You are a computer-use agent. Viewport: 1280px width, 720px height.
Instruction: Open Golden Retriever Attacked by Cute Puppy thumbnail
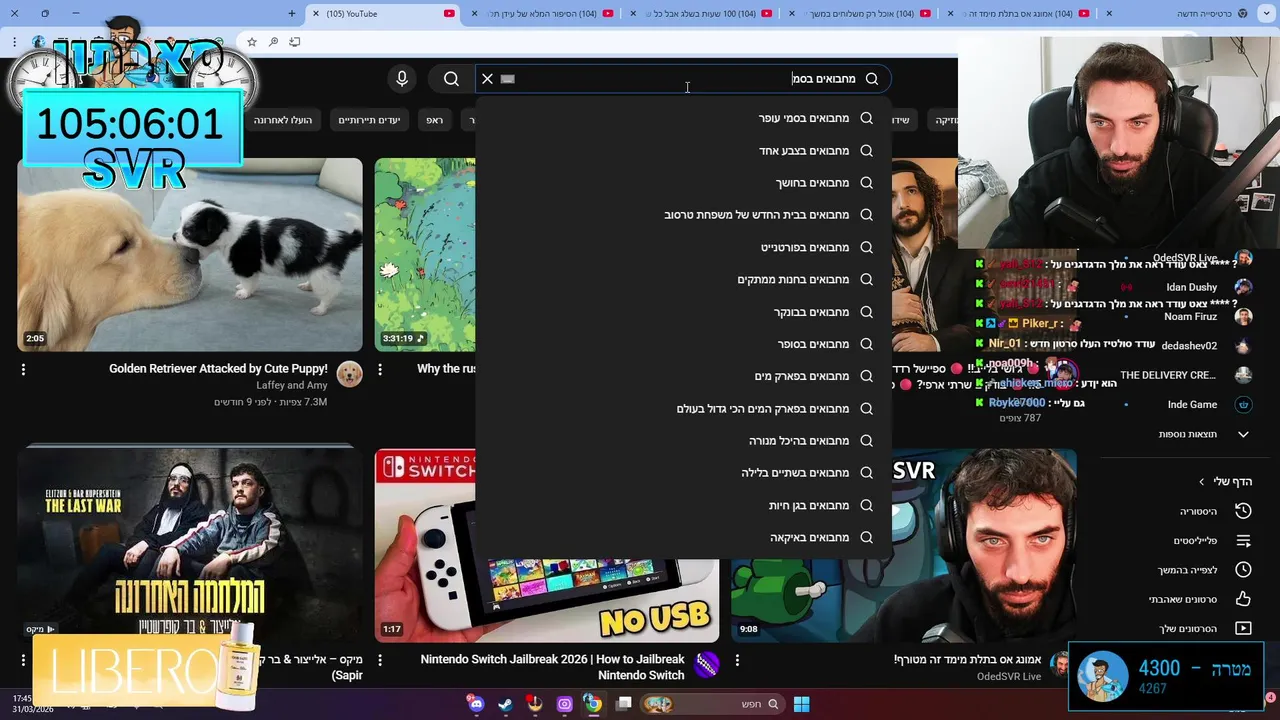(190, 255)
